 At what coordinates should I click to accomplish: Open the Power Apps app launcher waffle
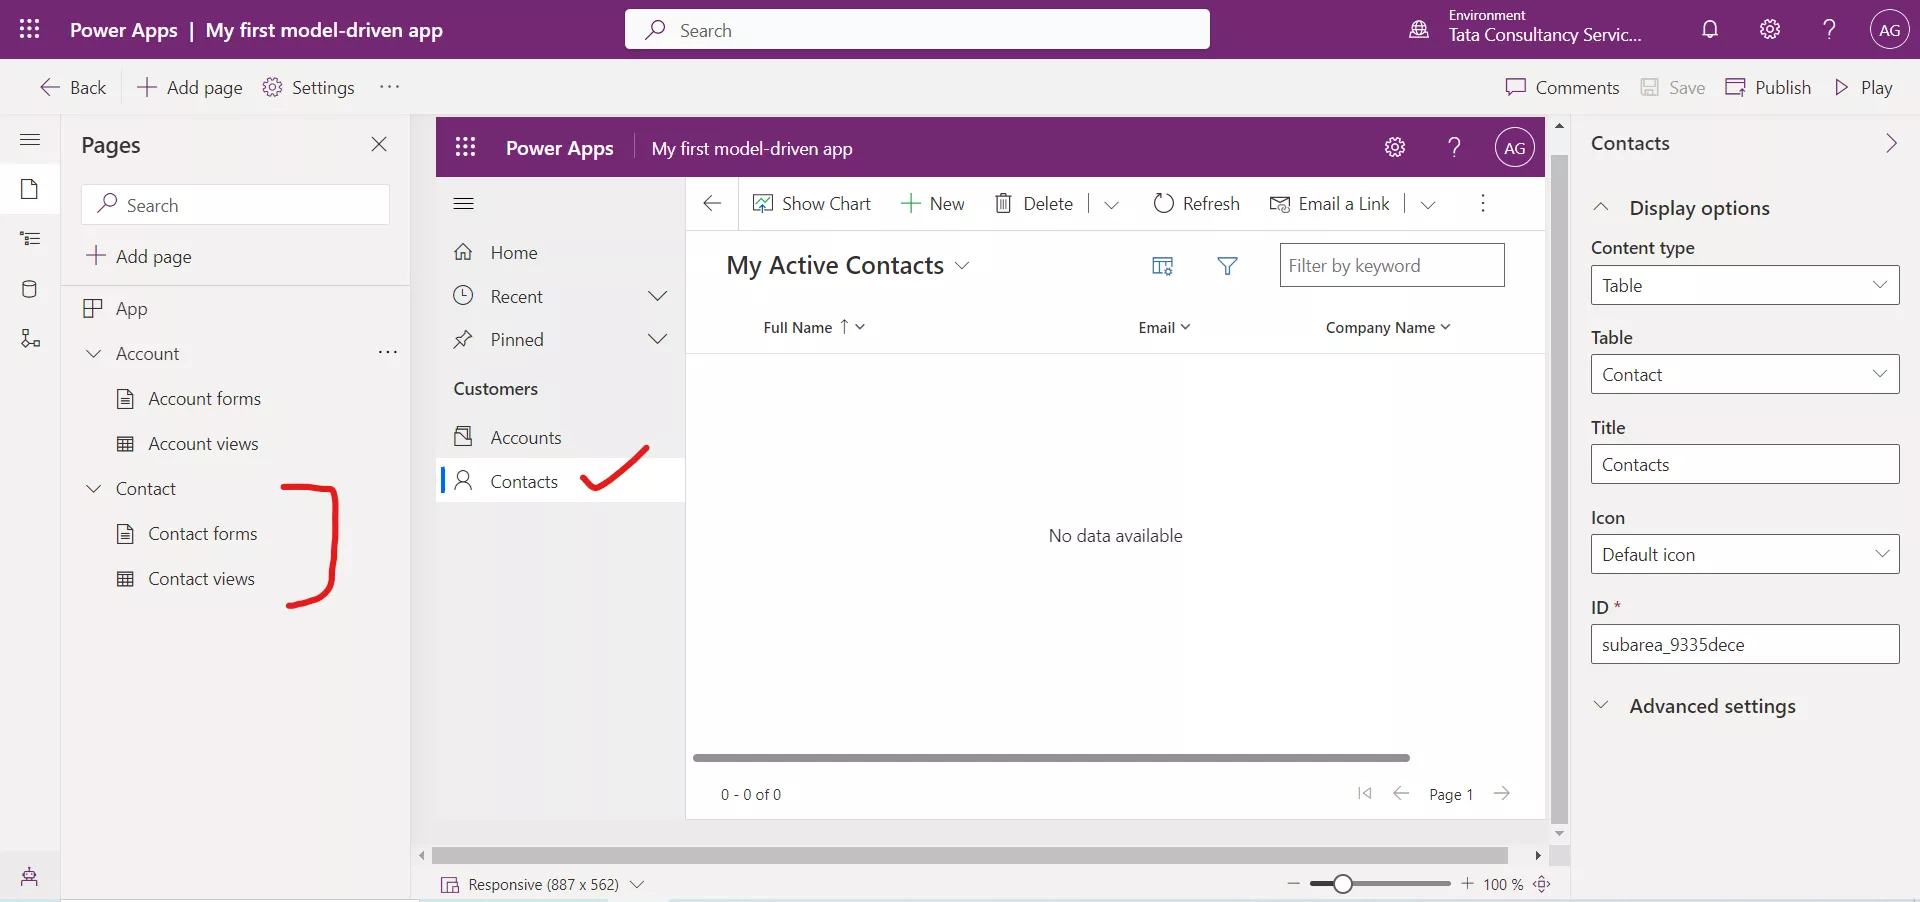tap(29, 29)
